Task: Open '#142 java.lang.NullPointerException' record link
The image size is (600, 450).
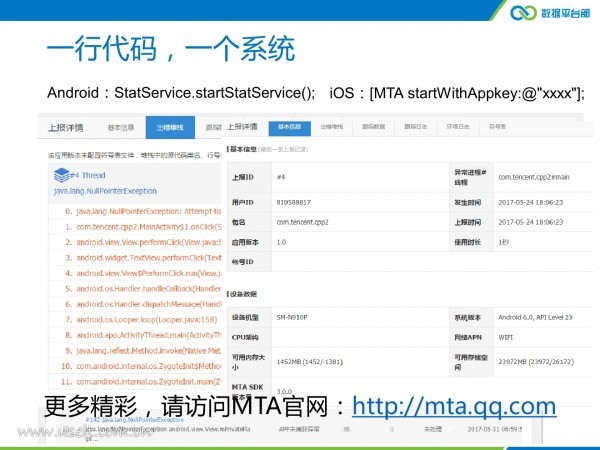Action: pyautogui.click(x=135, y=420)
